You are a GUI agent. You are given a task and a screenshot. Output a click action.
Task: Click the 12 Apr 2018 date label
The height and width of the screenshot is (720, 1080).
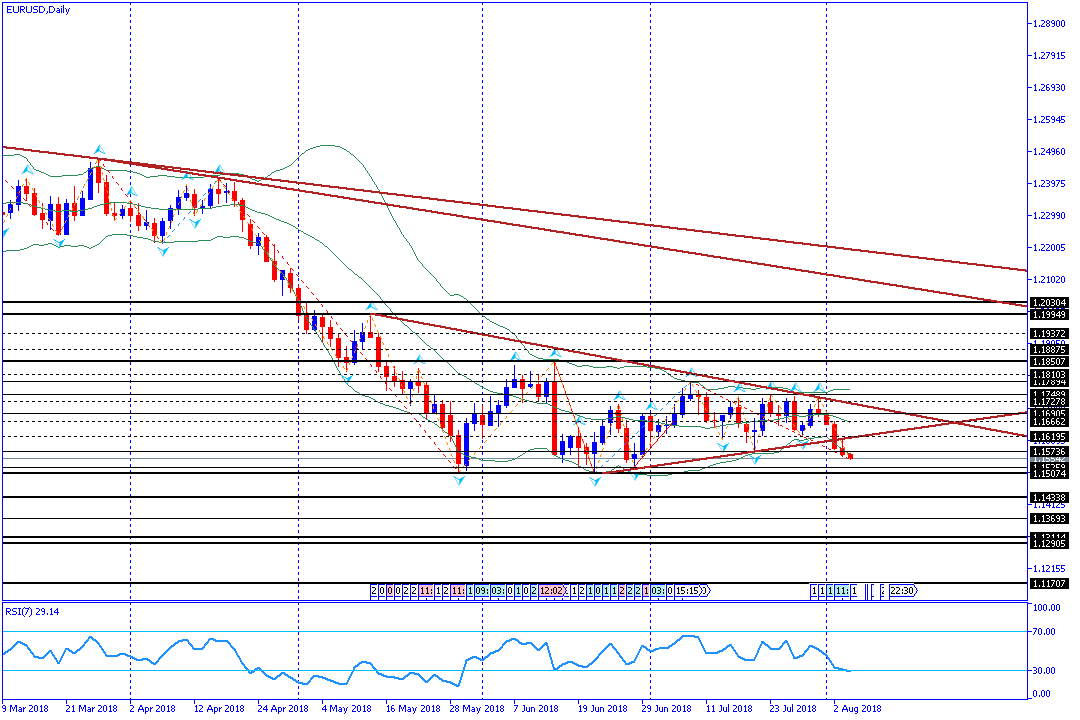(x=219, y=708)
